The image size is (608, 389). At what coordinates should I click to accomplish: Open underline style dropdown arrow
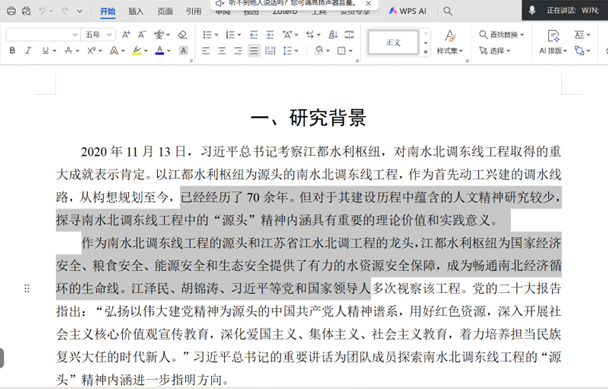[x=54, y=51]
